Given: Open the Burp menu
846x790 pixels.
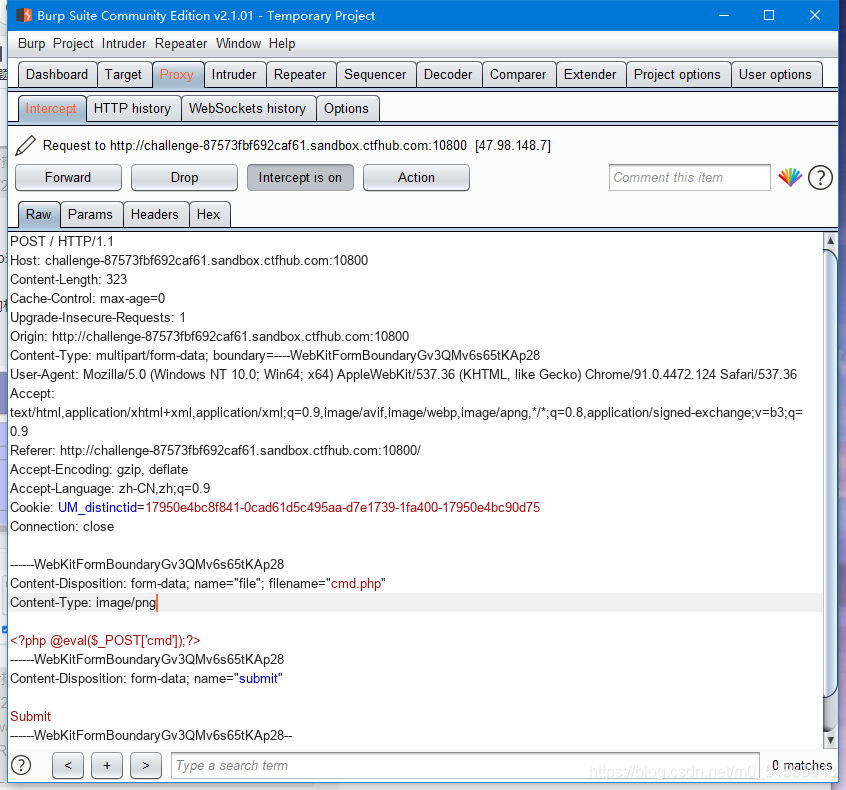Looking at the screenshot, I should pos(31,44).
